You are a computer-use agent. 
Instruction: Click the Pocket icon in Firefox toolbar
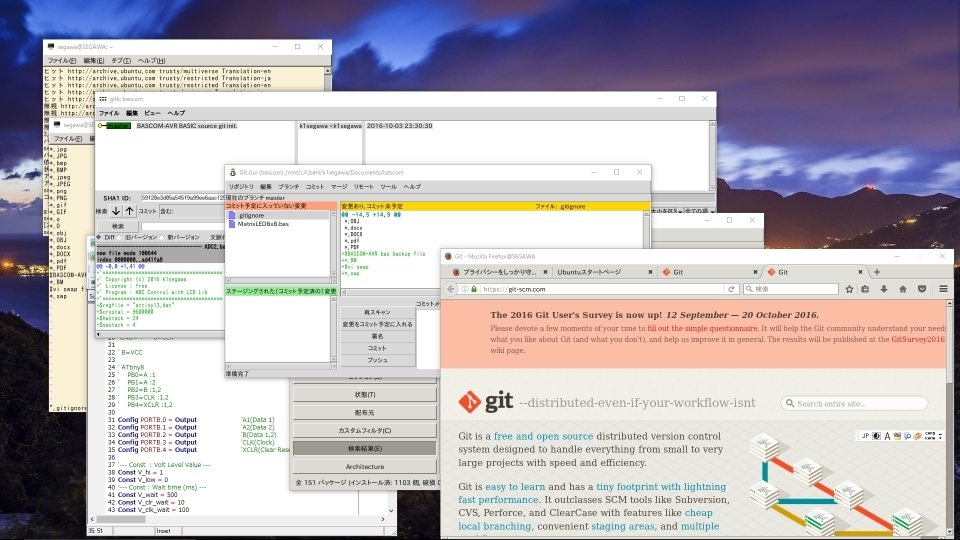click(x=922, y=289)
